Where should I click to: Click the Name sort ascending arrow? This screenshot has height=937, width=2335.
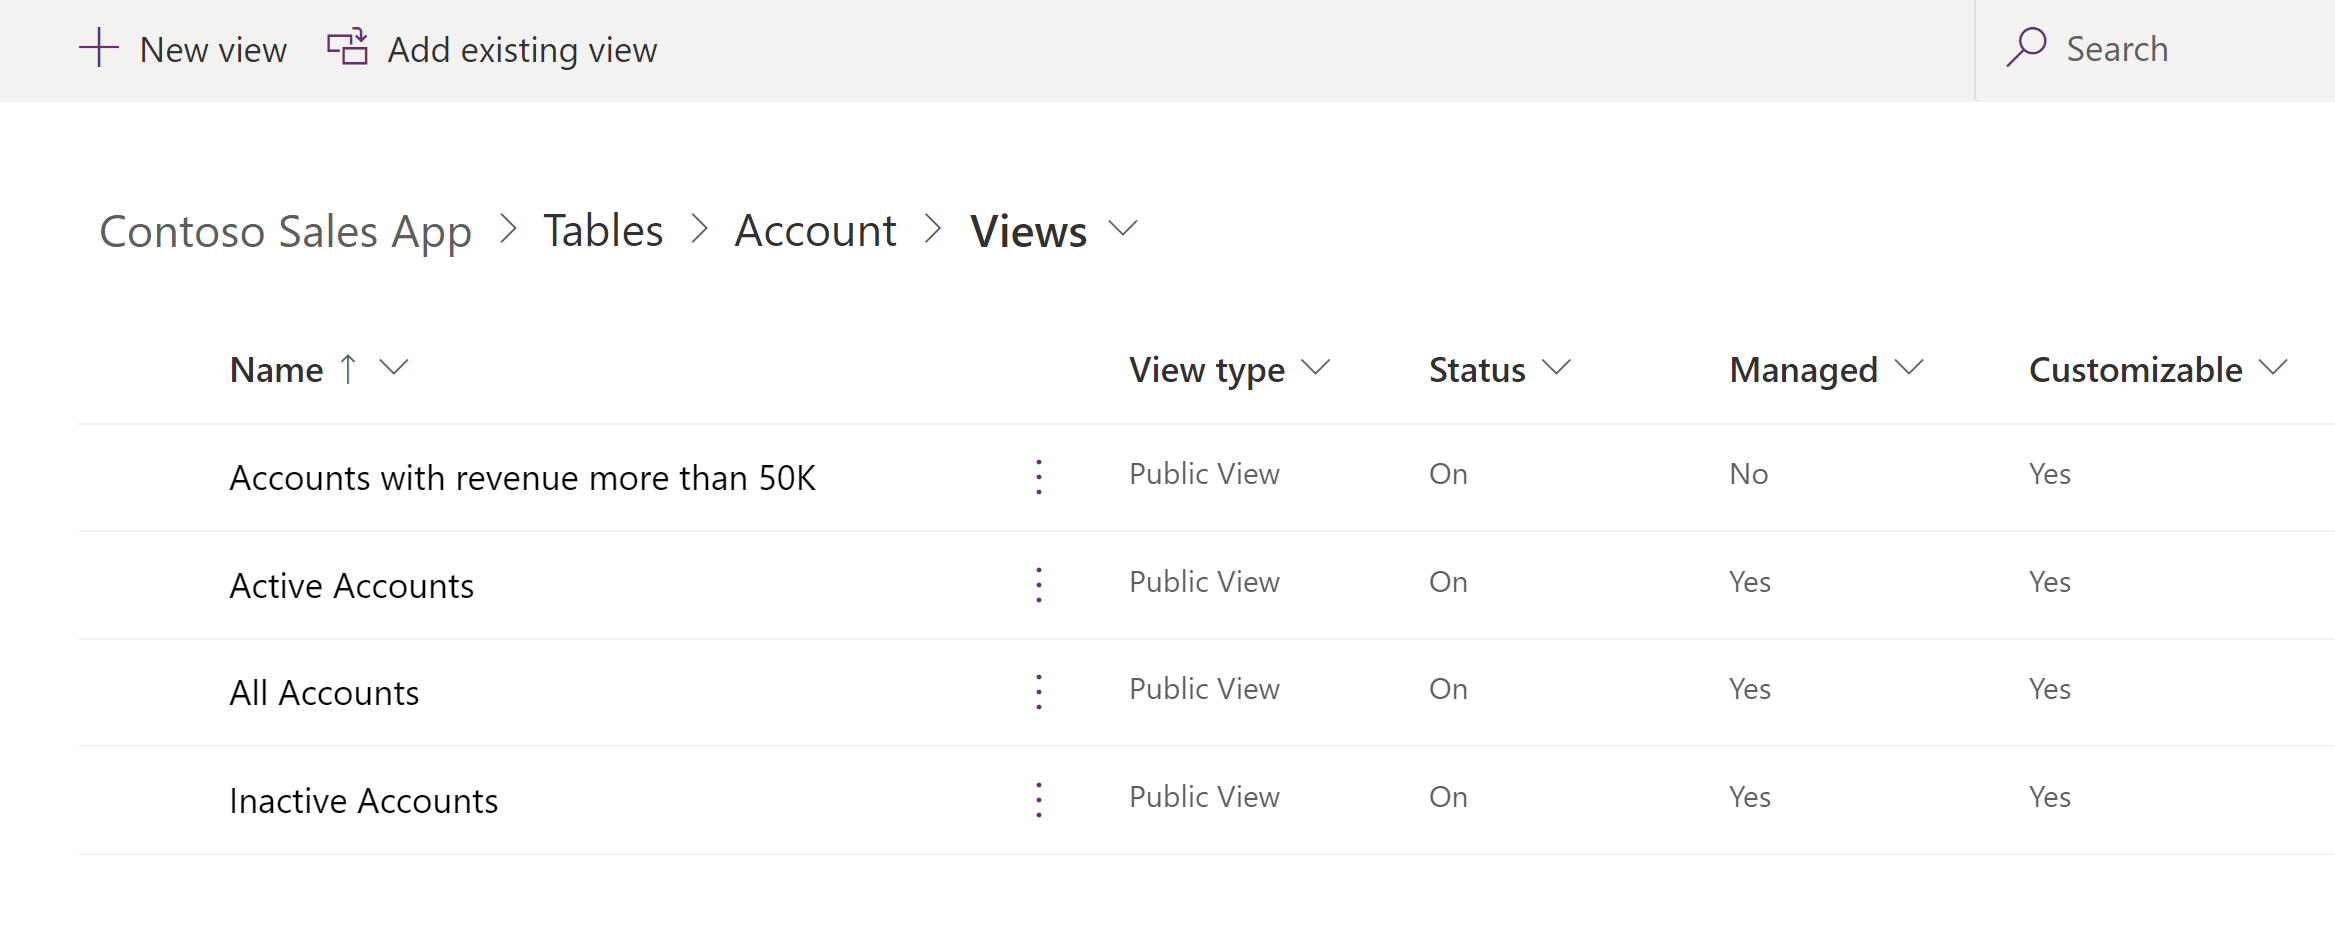348,369
